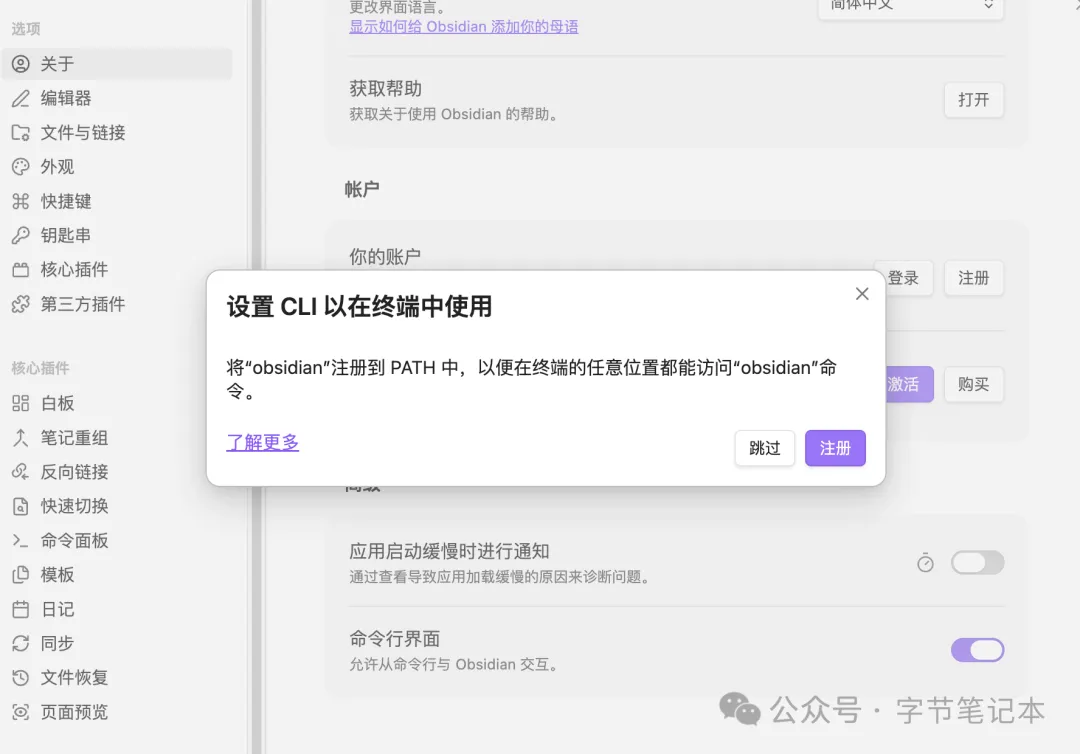Screen dimensions: 1080x754
Task: Open 命令面板 plugin settings
Action: (117, 541)
